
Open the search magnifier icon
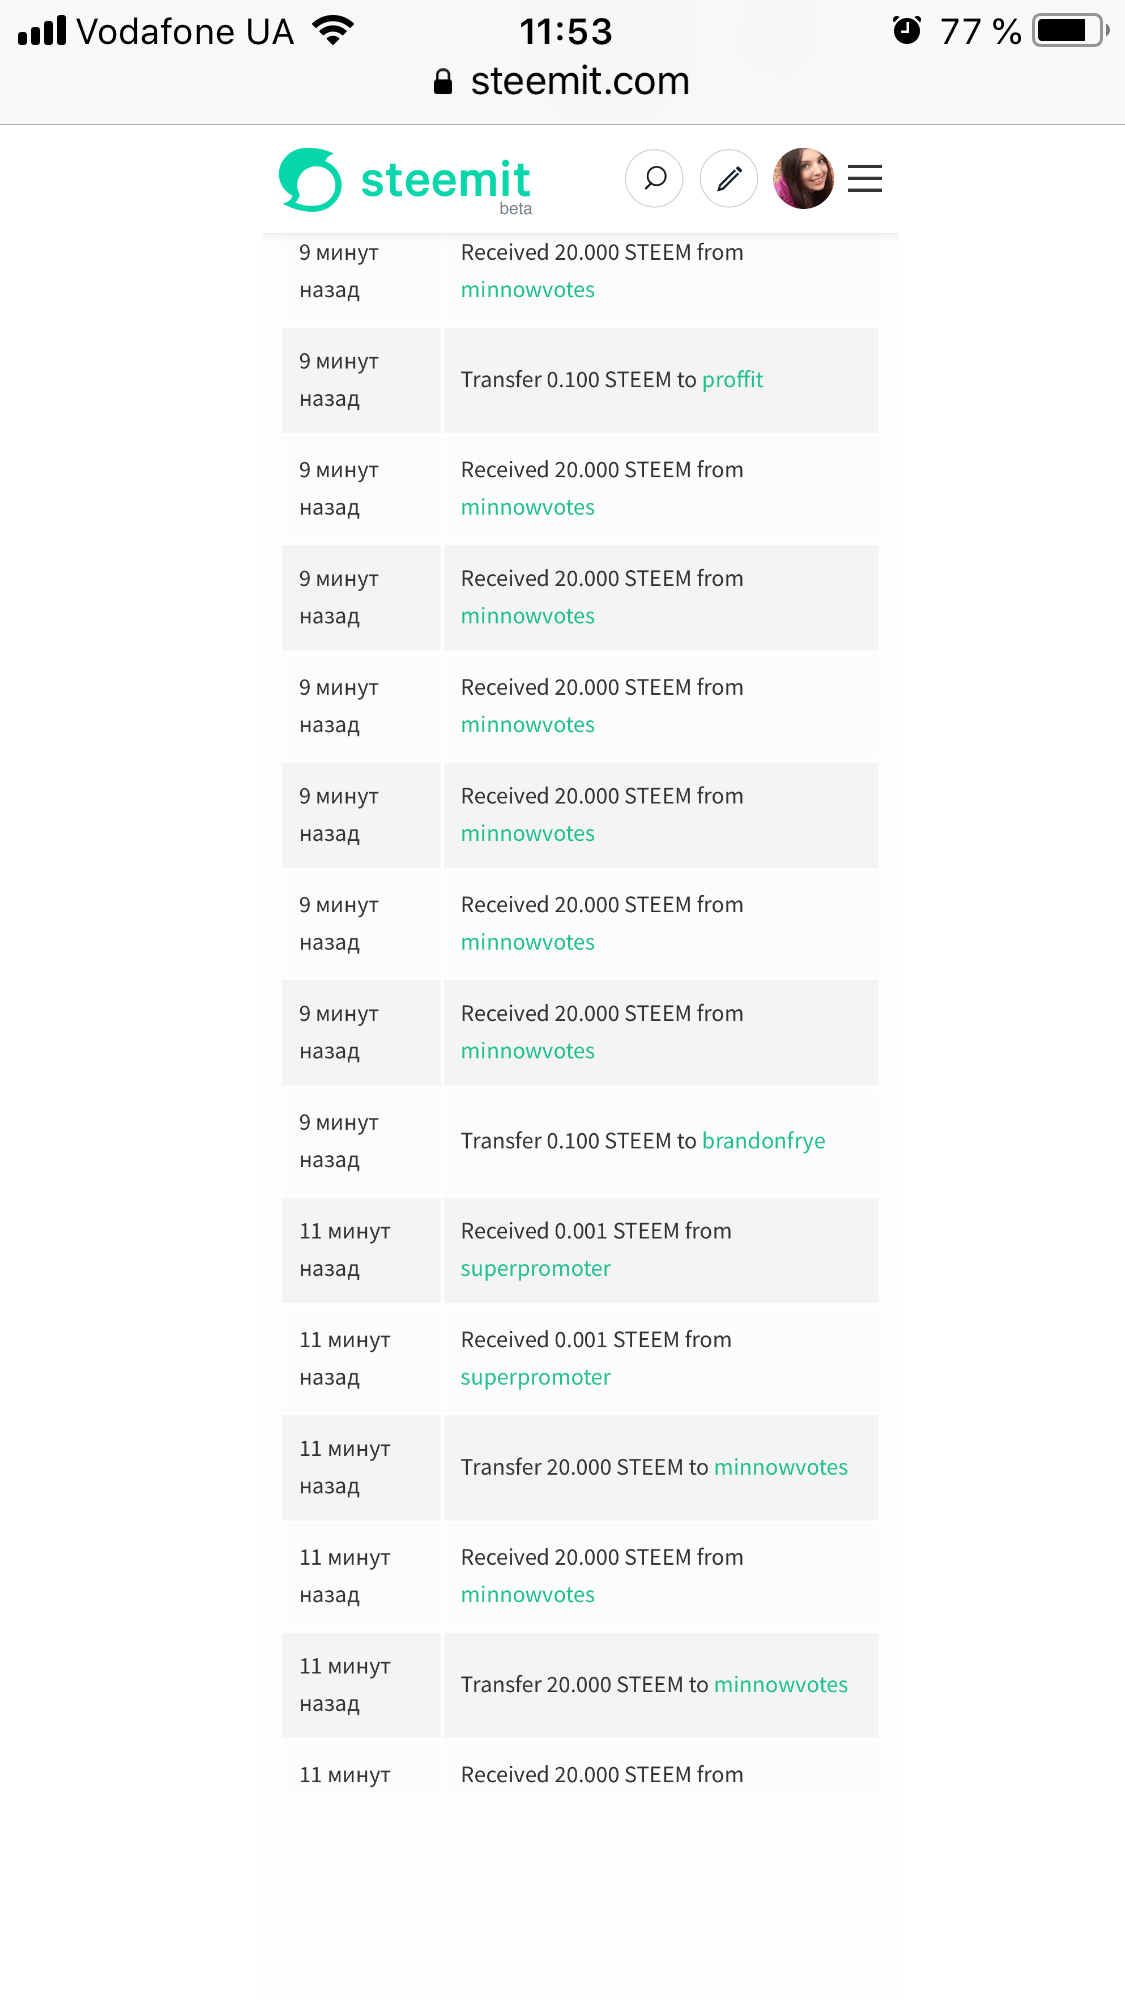pyautogui.click(x=654, y=179)
